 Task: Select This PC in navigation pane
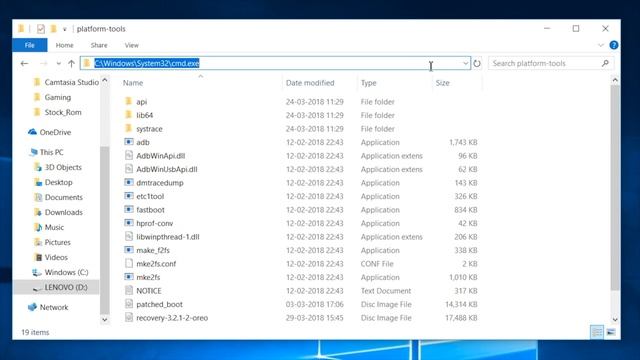[51, 152]
